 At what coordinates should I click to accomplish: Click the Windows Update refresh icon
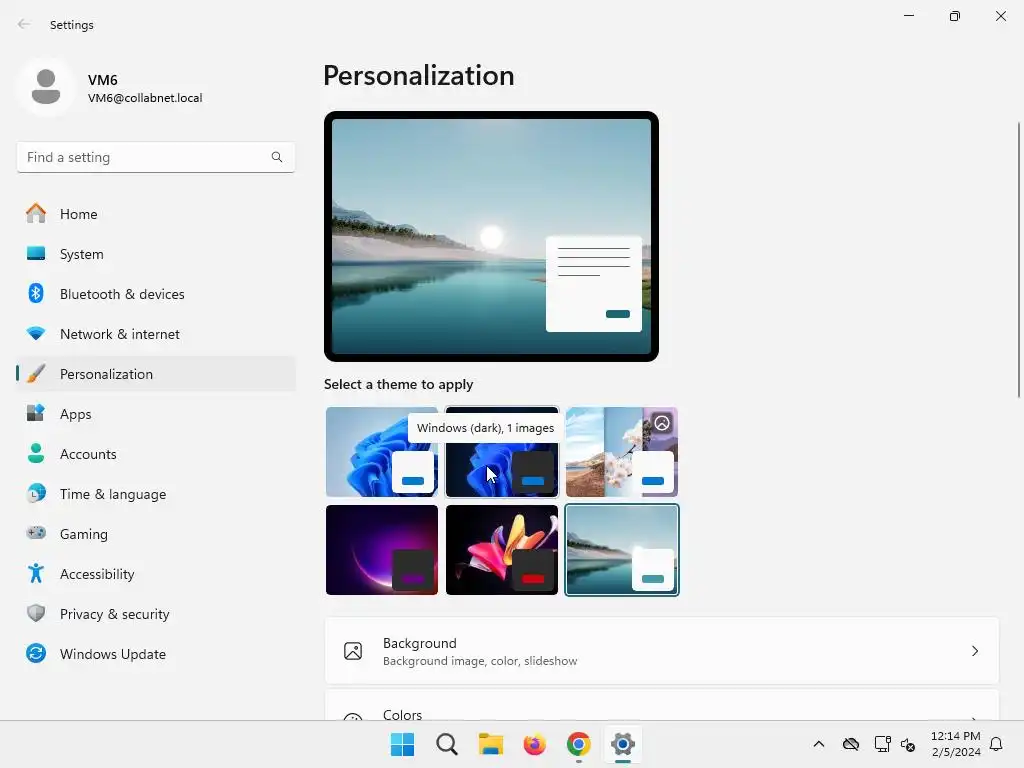pos(36,653)
